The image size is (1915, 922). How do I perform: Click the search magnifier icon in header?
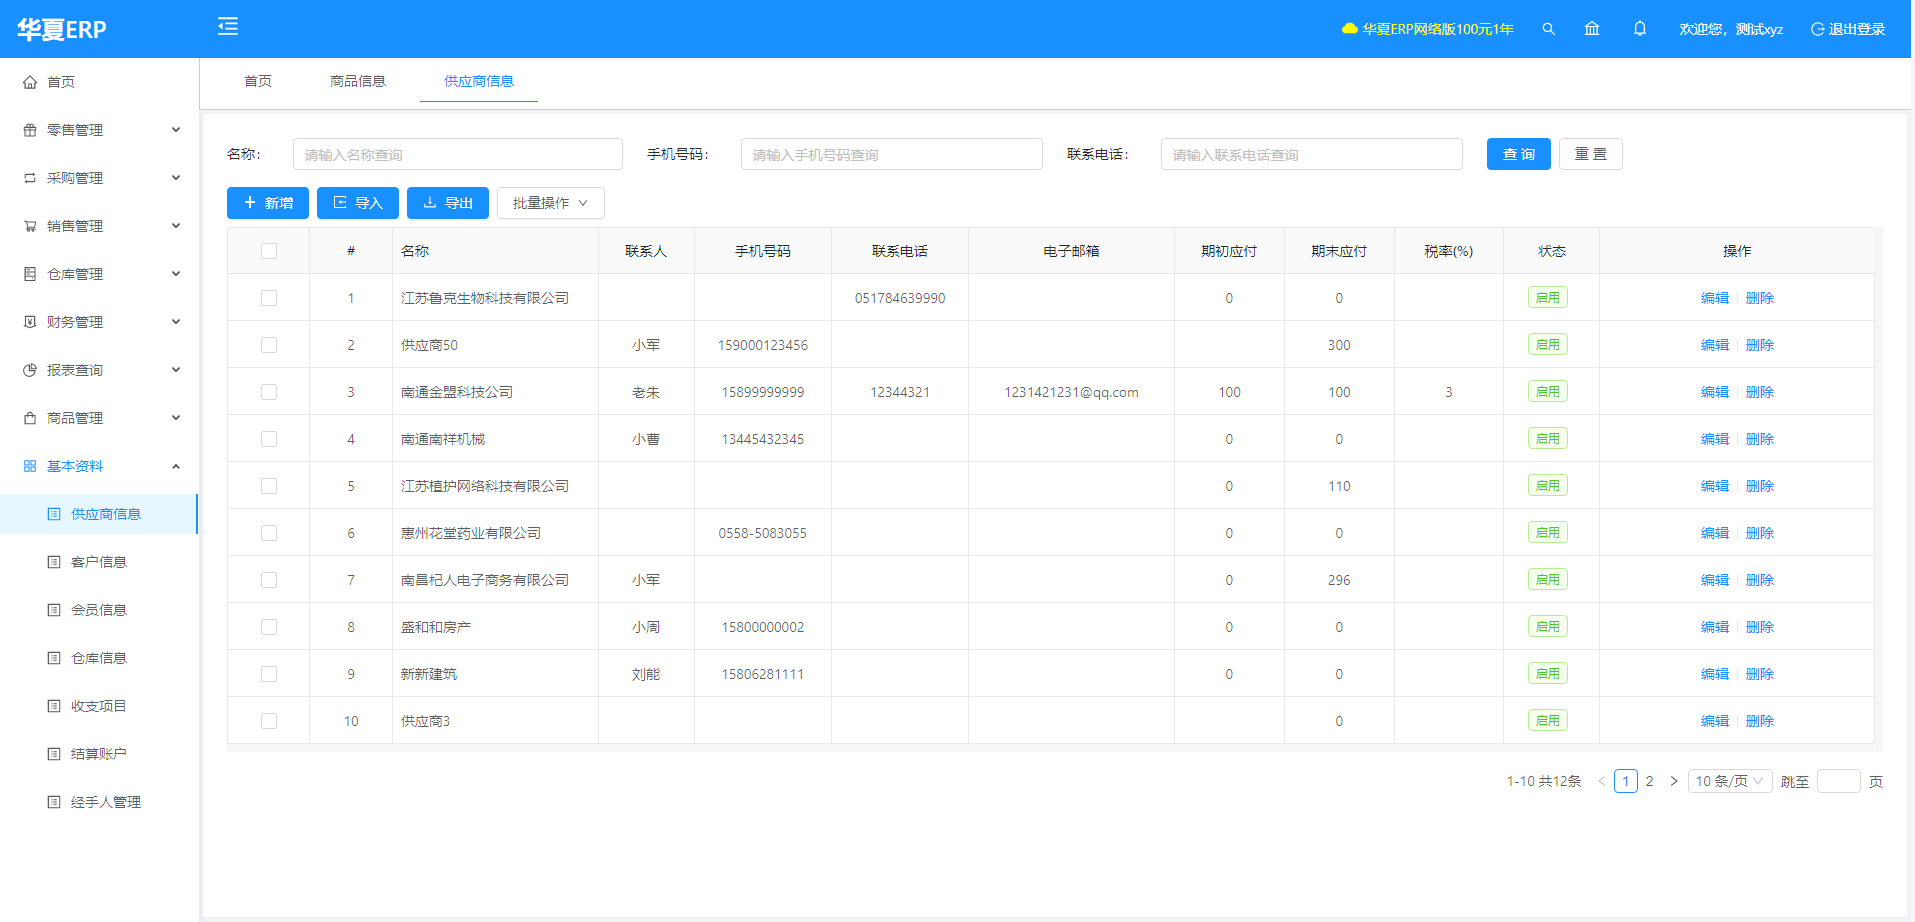pyautogui.click(x=1548, y=29)
